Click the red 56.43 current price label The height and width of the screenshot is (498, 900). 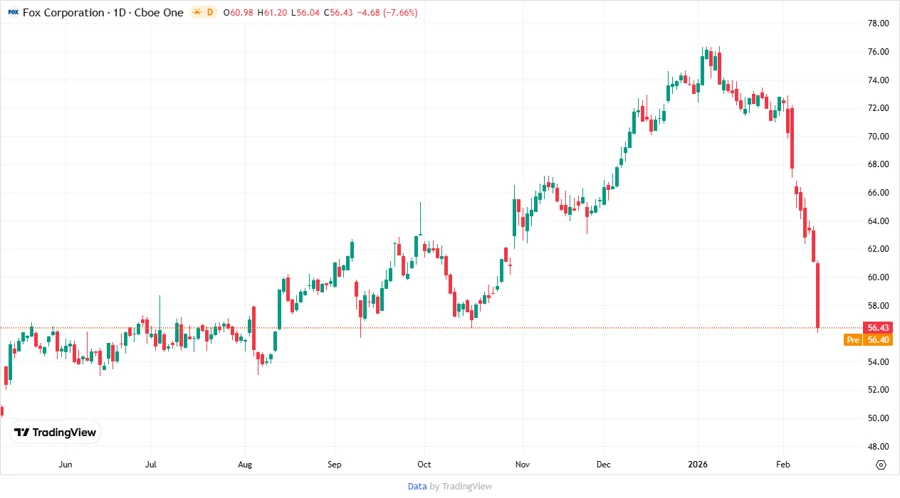tap(878, 328)
